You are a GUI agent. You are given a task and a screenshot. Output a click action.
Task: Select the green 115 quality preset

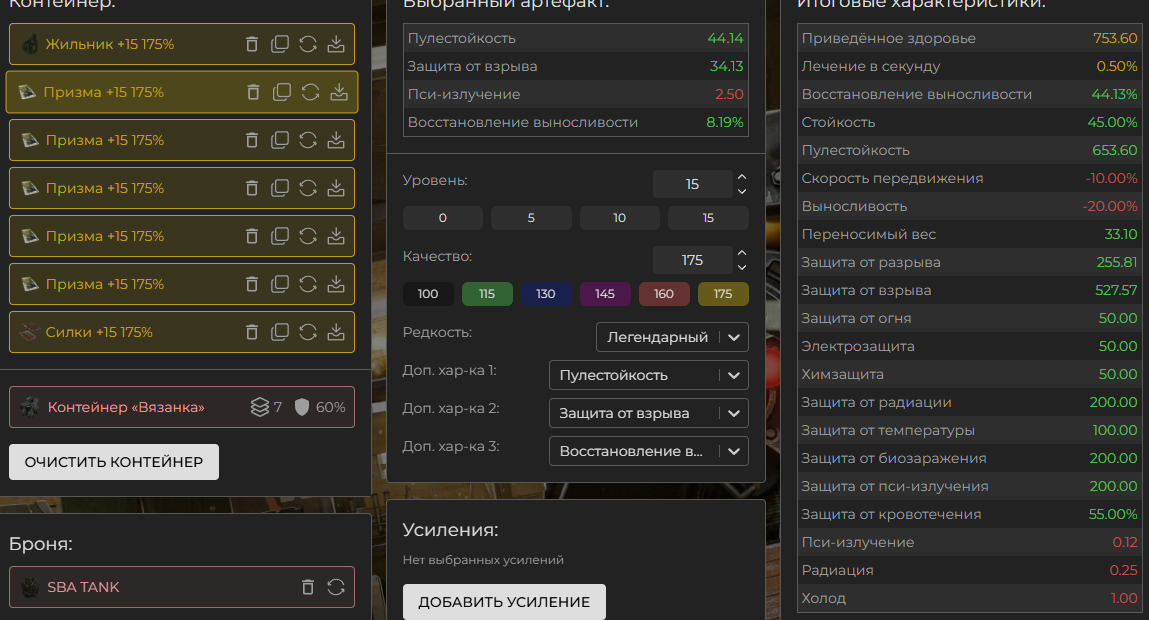pos(487,294)
